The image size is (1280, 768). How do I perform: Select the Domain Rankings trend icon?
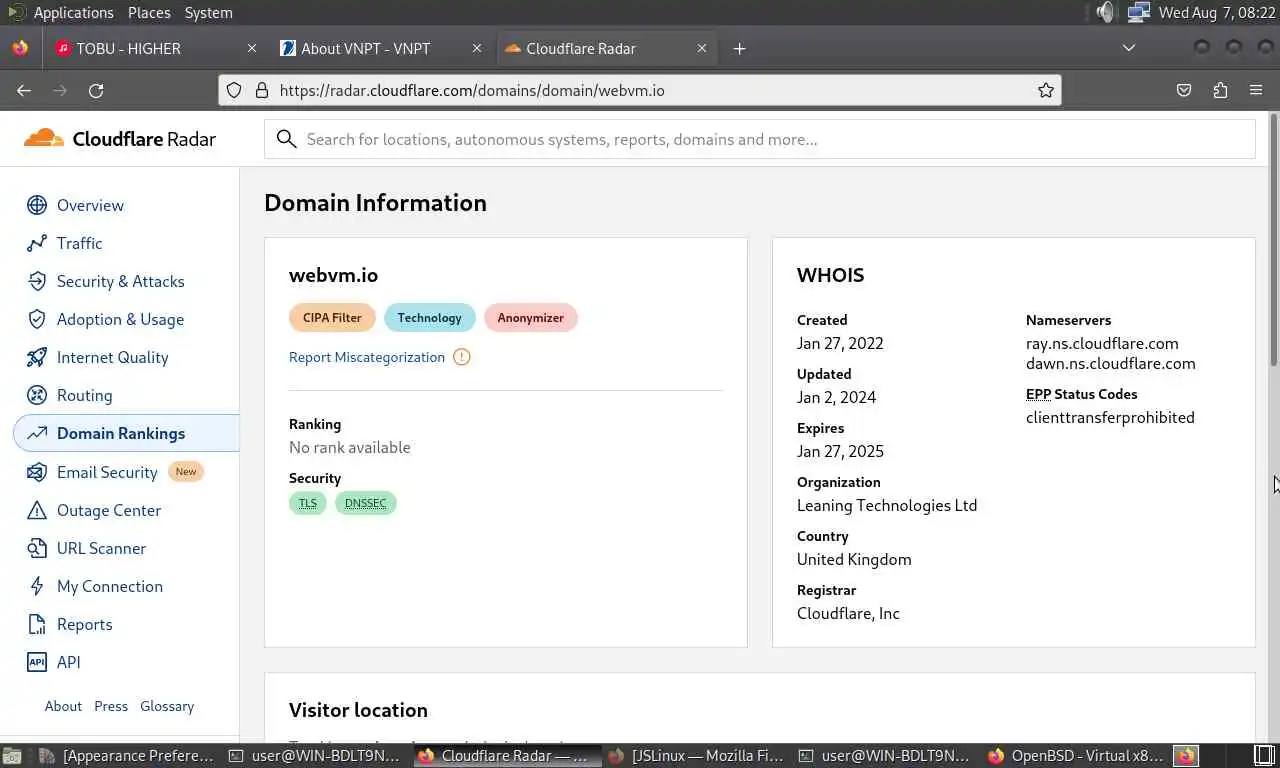[x=37, y=433]
